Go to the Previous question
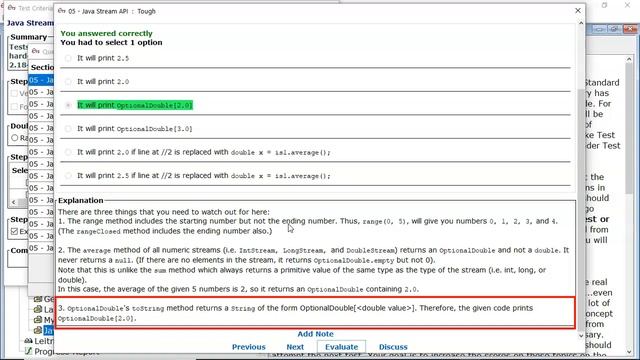This screenshot has width=640, height=360. [249, 347]
